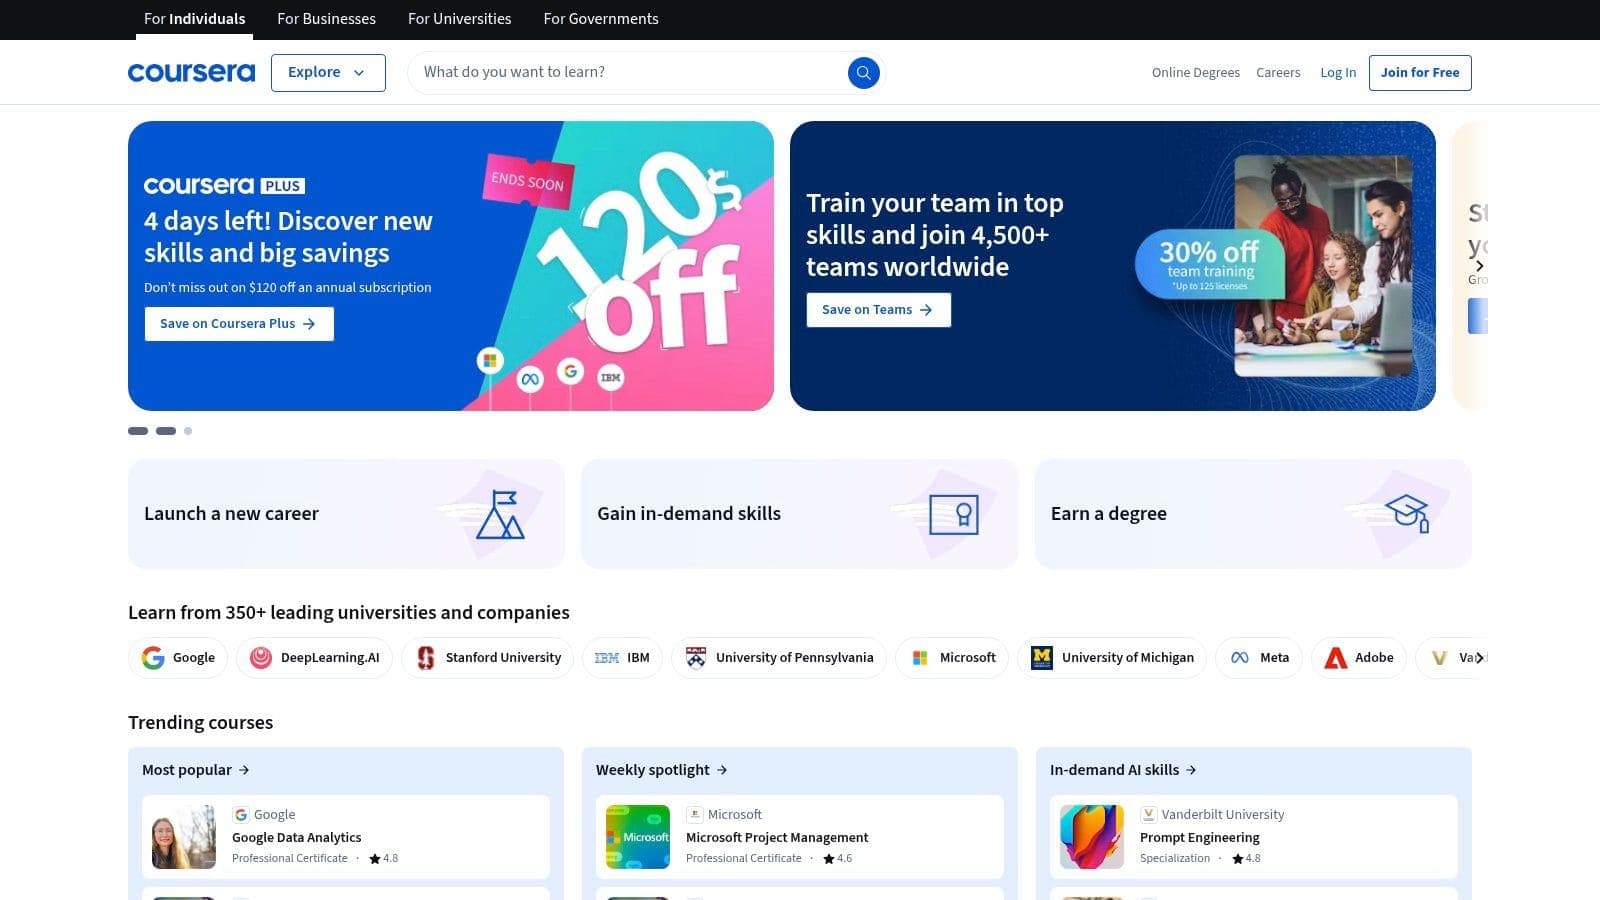The image size is (1600, 900).
Task: Click the Coursera logo
Action: pos(191,73)
